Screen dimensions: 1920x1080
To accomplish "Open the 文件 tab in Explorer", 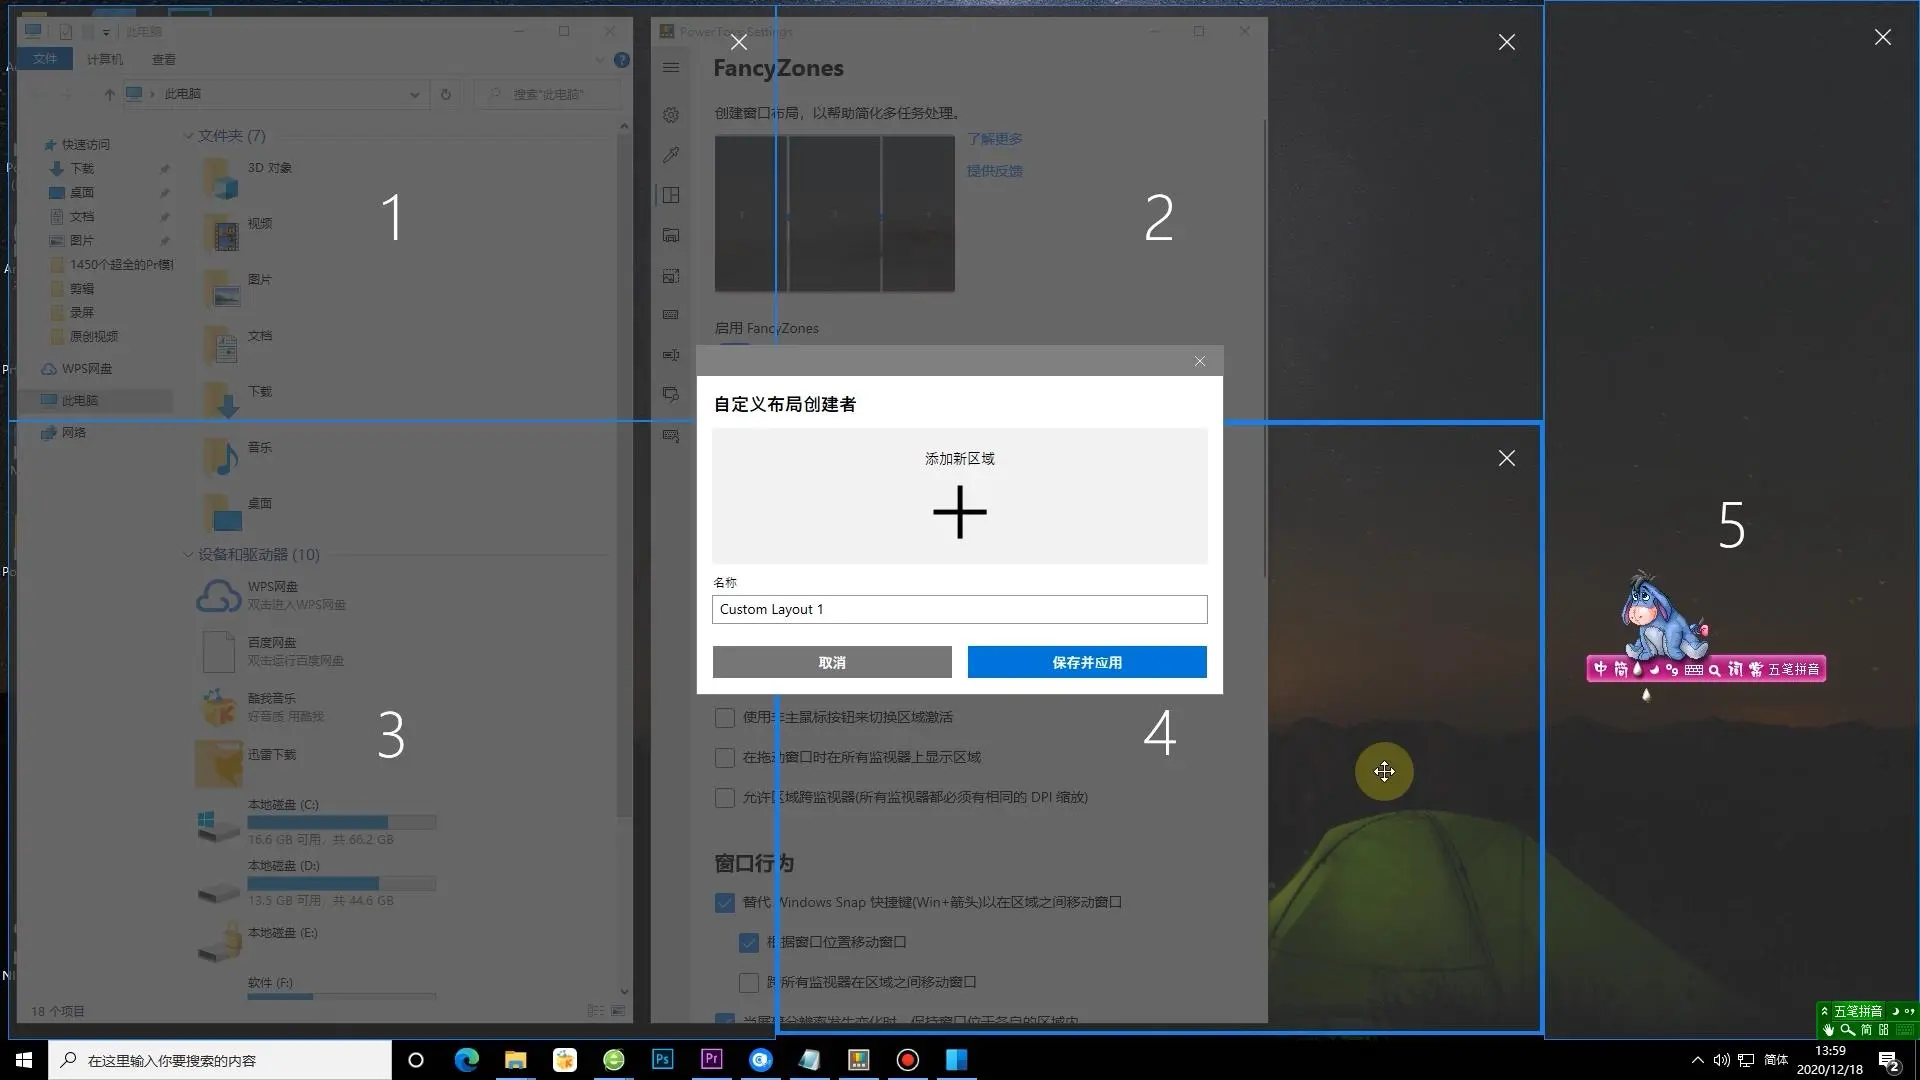I will click(45, 59).
